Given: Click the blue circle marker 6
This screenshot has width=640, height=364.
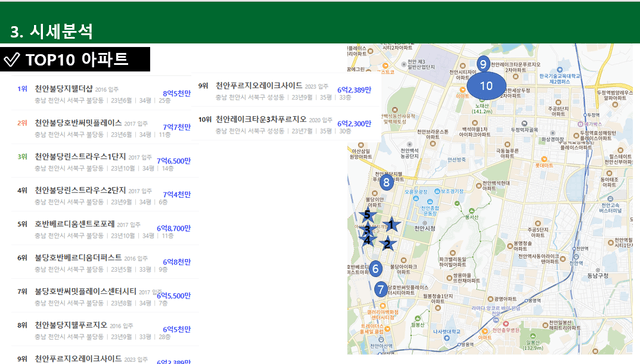Looking at the screenshot, I should point(376,268).
